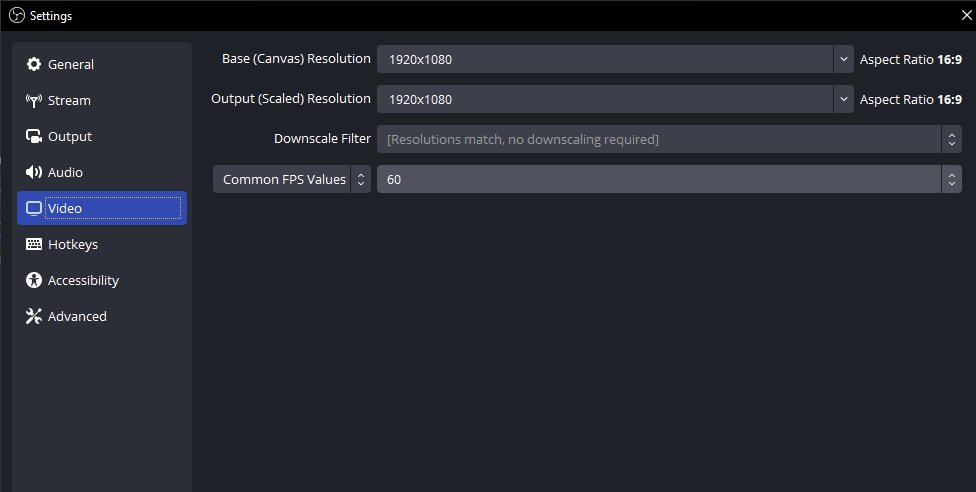The width and height of the screenshot is (976, 492).
Task: Open Common FPS Values type selector
Action: click(292, 179)
